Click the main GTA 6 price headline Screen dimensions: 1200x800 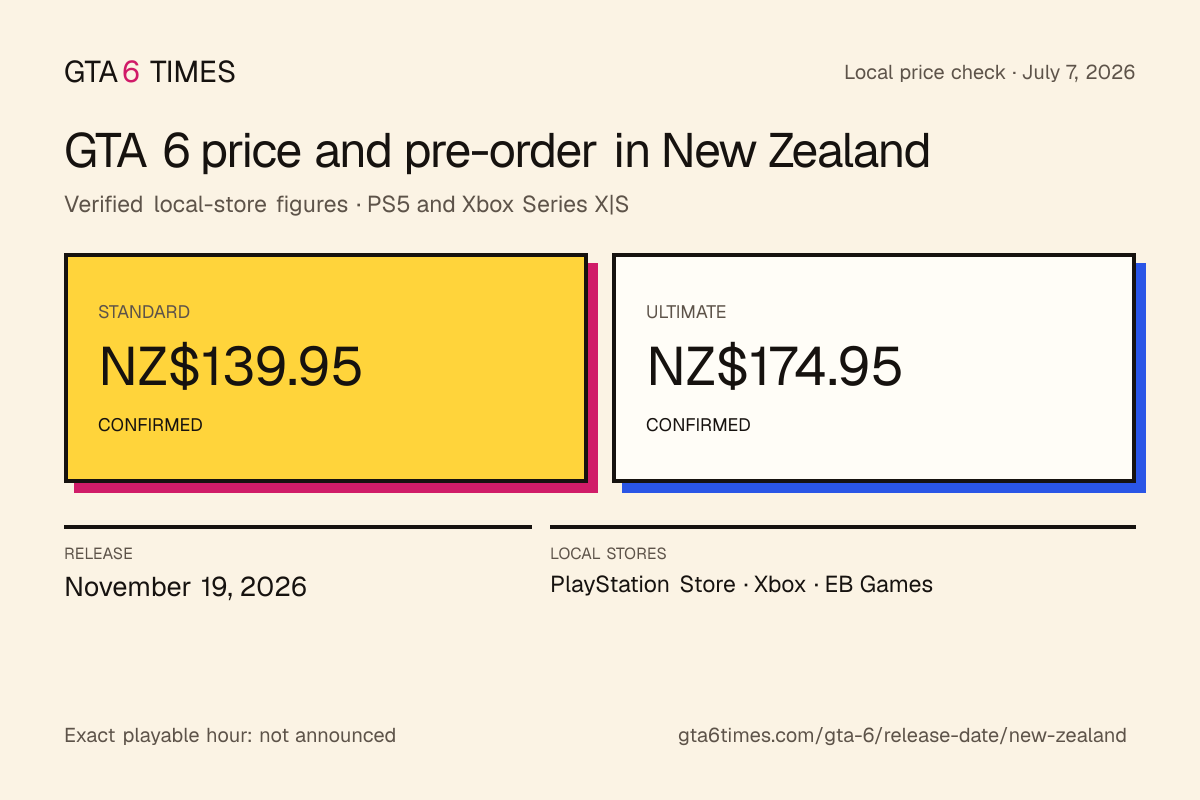click(497, 152)
